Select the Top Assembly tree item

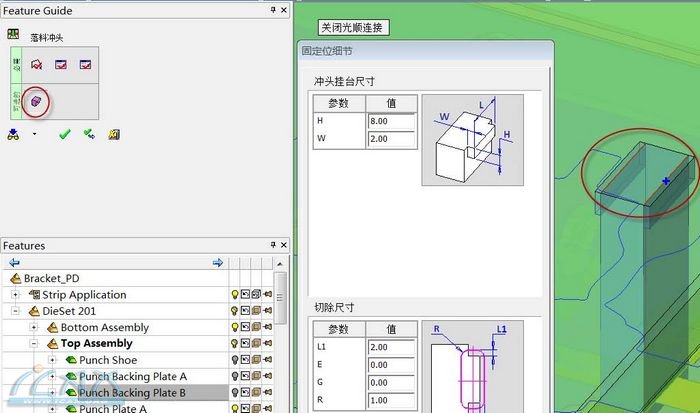pos(96,343)
